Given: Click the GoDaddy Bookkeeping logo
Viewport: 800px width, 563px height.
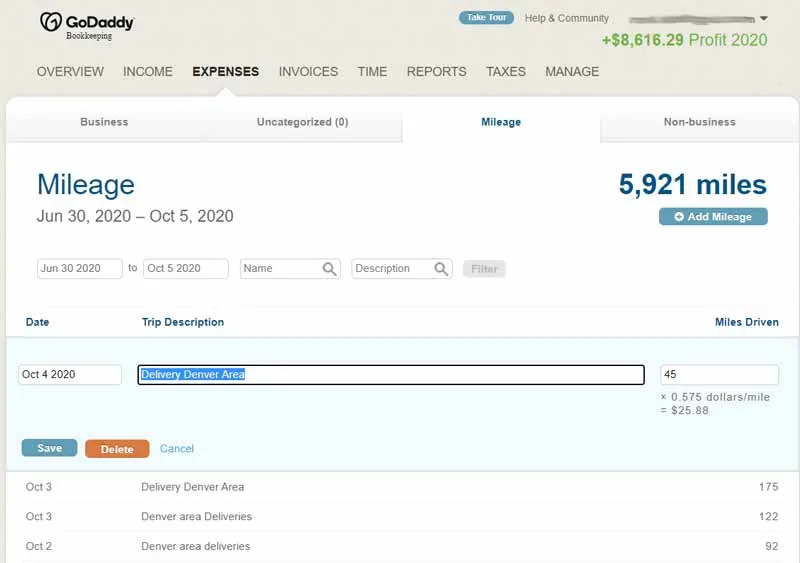Looking at the screenshot, I should pyautogui.click(x=86, y=25).
